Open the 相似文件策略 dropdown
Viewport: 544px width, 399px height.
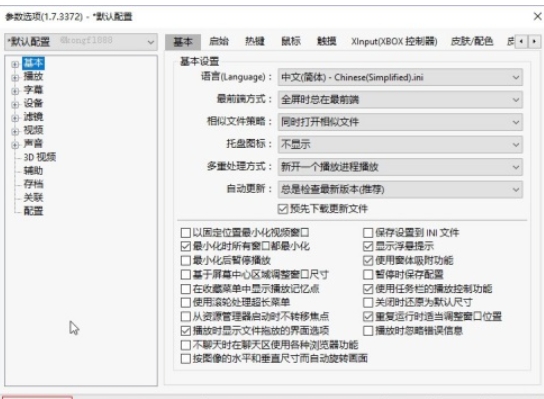click(400, 122)
